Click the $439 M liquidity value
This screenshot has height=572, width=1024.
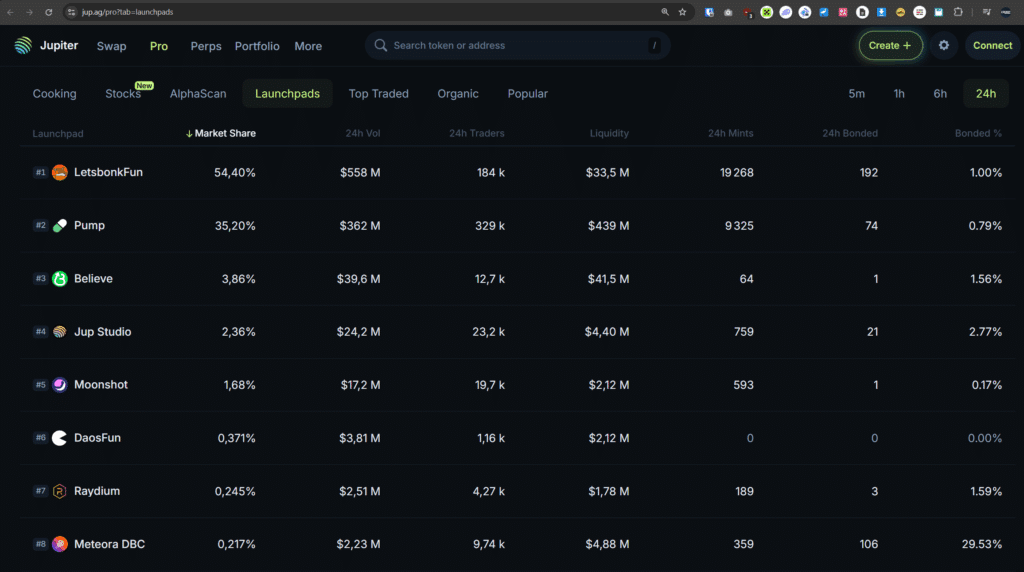[608, 225]
